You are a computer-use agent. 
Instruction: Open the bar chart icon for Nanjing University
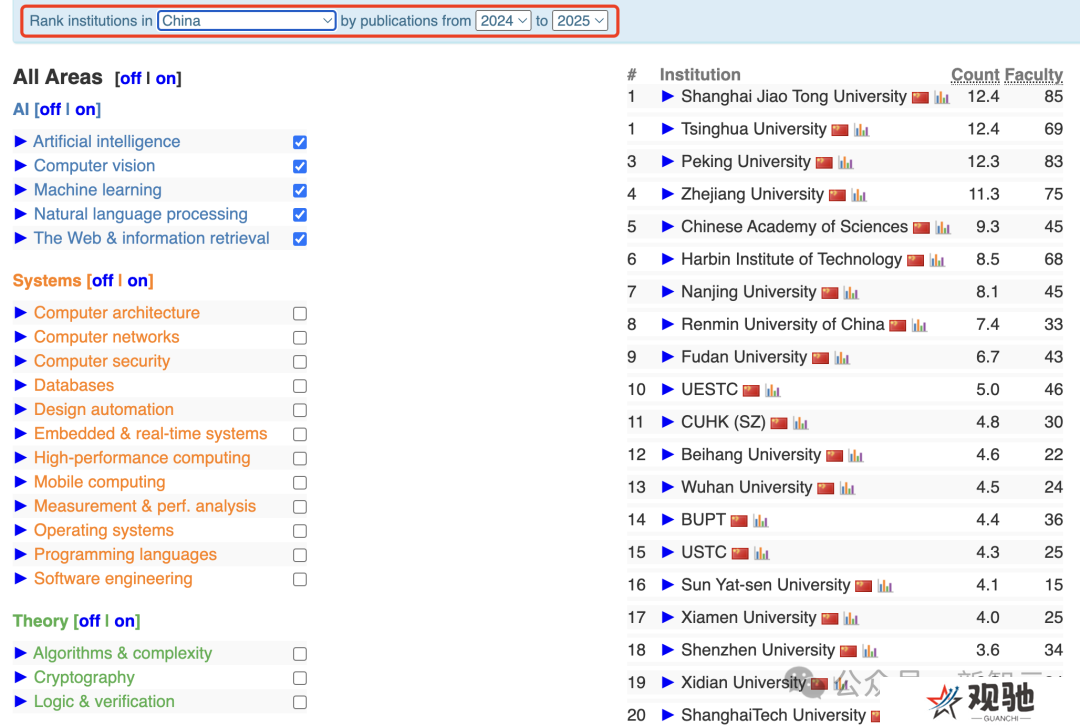851,293
